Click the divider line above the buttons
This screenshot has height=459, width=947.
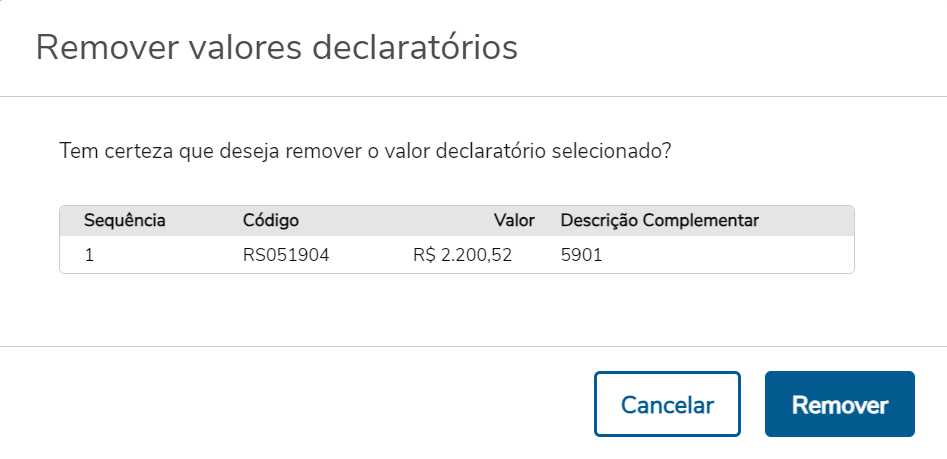click(473, 346)
